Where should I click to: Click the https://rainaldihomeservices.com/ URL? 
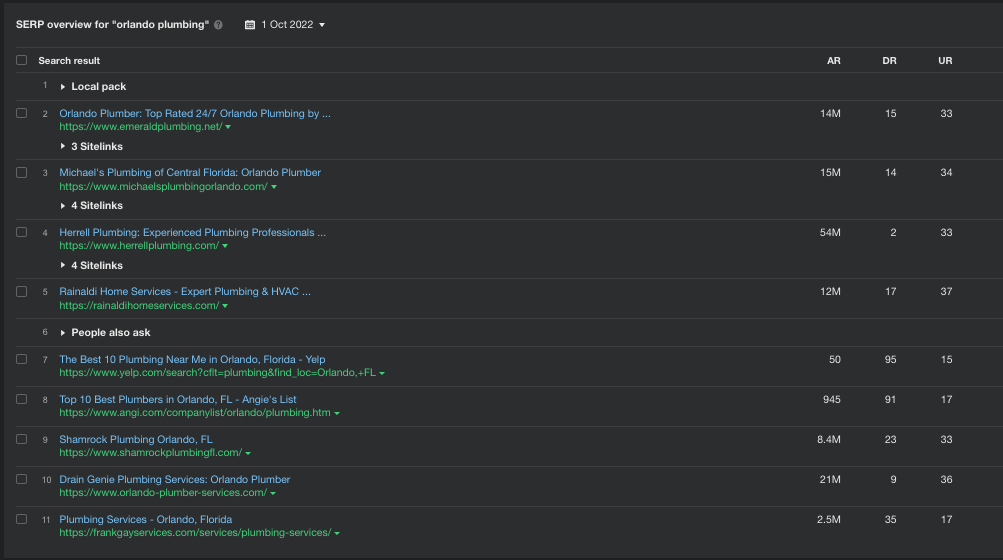tap(139, 306)
